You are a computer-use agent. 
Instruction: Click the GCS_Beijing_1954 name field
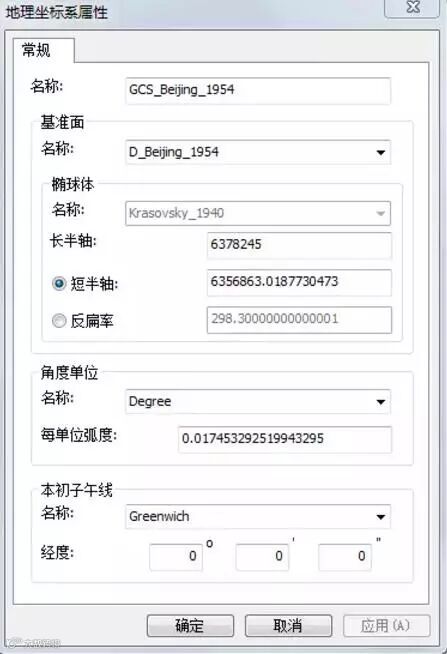[258, 90]
